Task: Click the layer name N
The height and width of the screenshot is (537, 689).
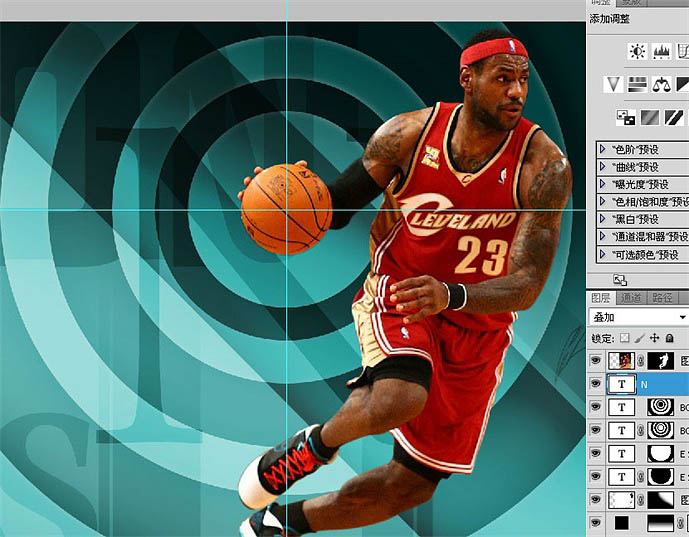Action: [644, 385]
